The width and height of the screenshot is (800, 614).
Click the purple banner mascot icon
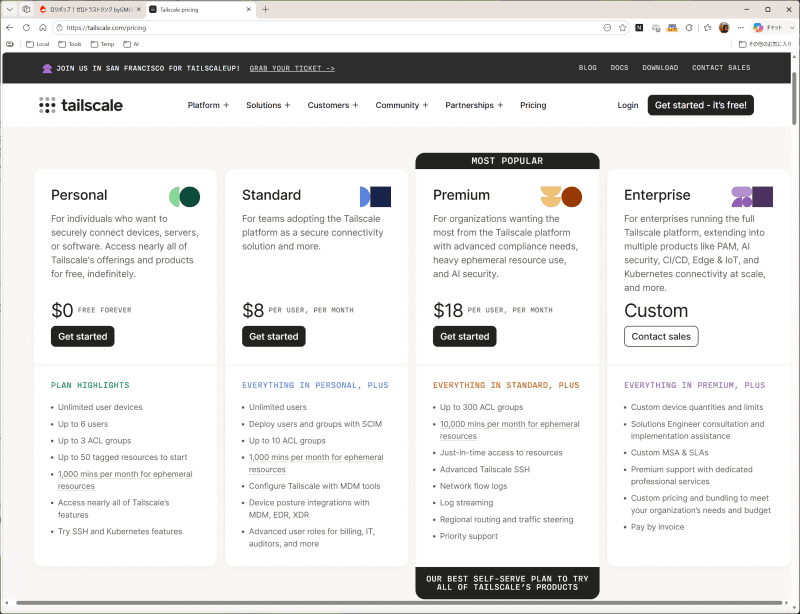(x=47, y=68)
